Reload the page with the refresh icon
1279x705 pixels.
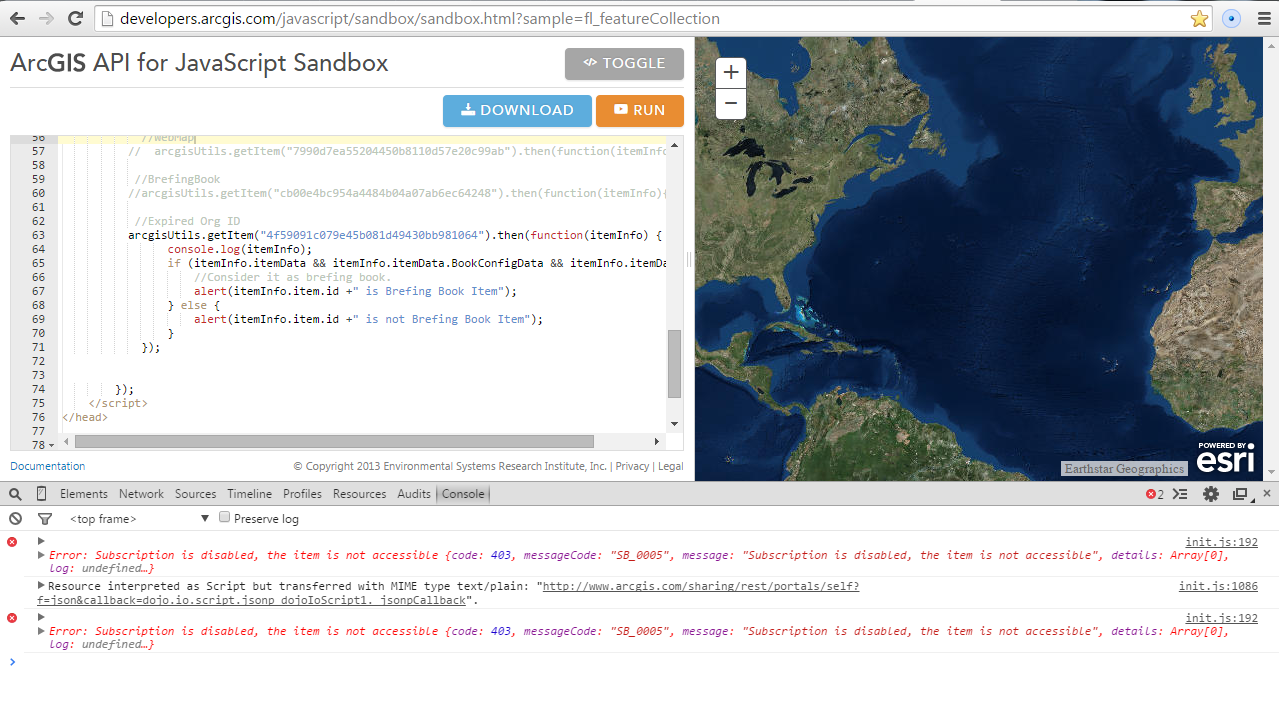[x=75, y=18]
